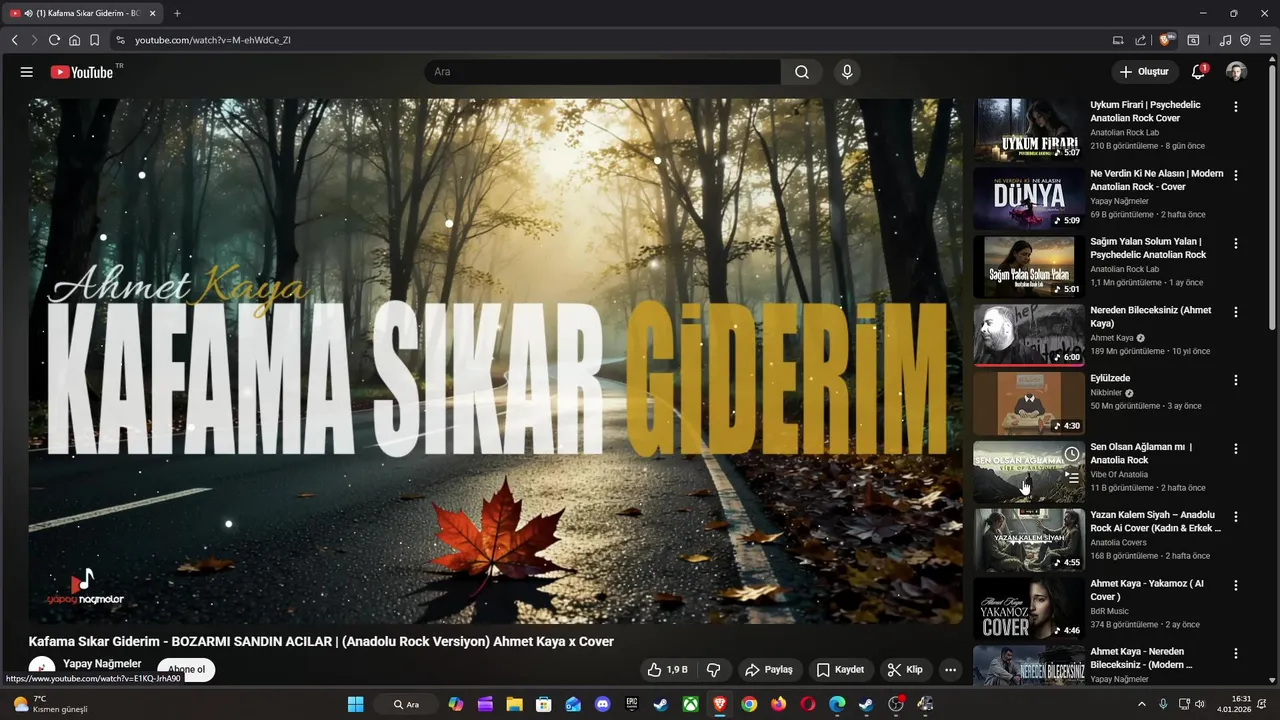Open the DÜNYA Ne Verdin Ki thumbnail
1280x720 pixels.
pos(1029,198)
